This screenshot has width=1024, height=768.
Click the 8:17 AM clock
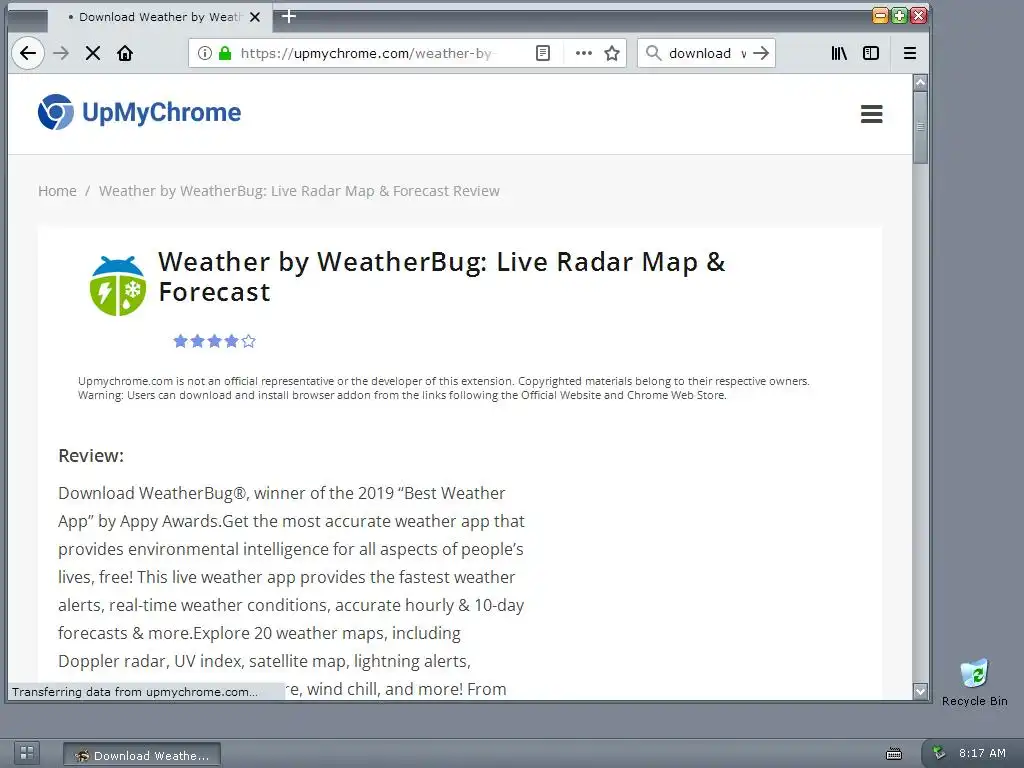click(982, 753)
